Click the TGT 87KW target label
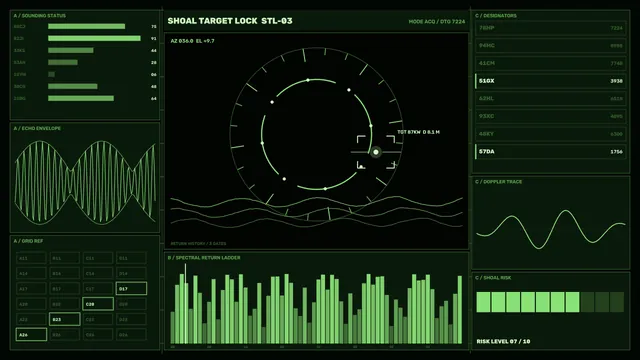The height and width of the screenshot is (360, 640). pyautogui.click(x=419, y=132)
